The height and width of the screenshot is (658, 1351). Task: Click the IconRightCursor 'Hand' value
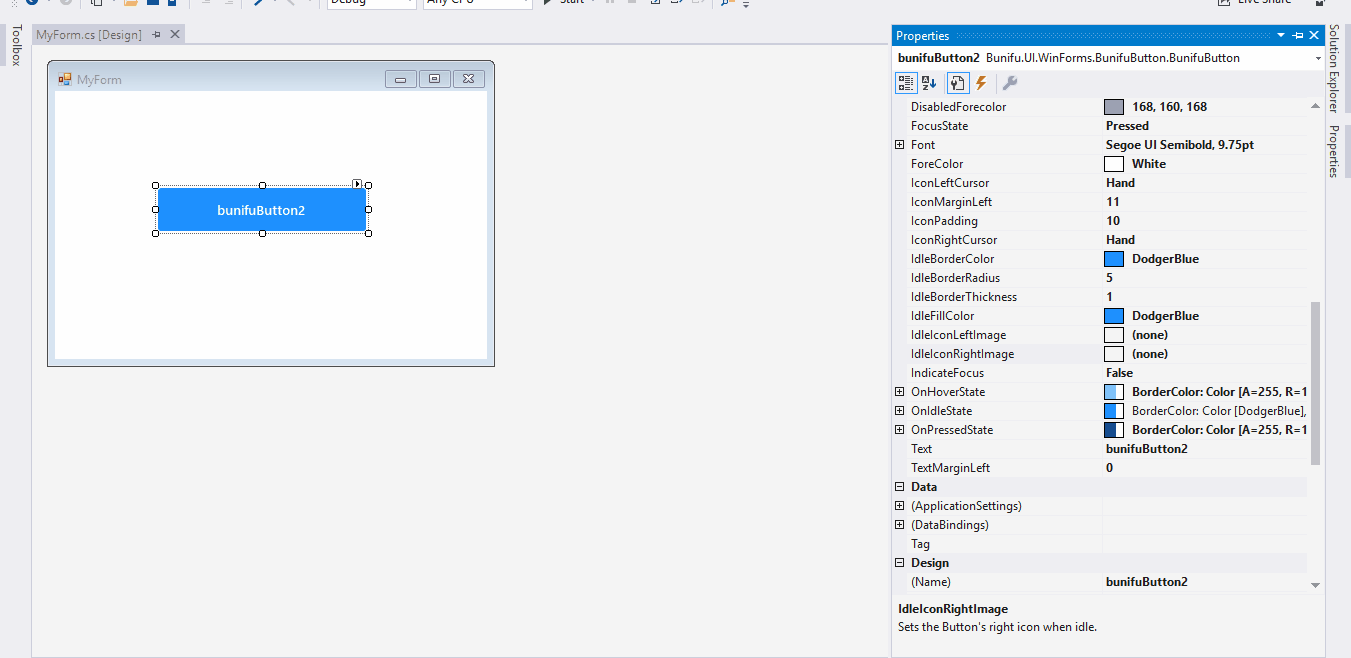tap(1120, 240)
